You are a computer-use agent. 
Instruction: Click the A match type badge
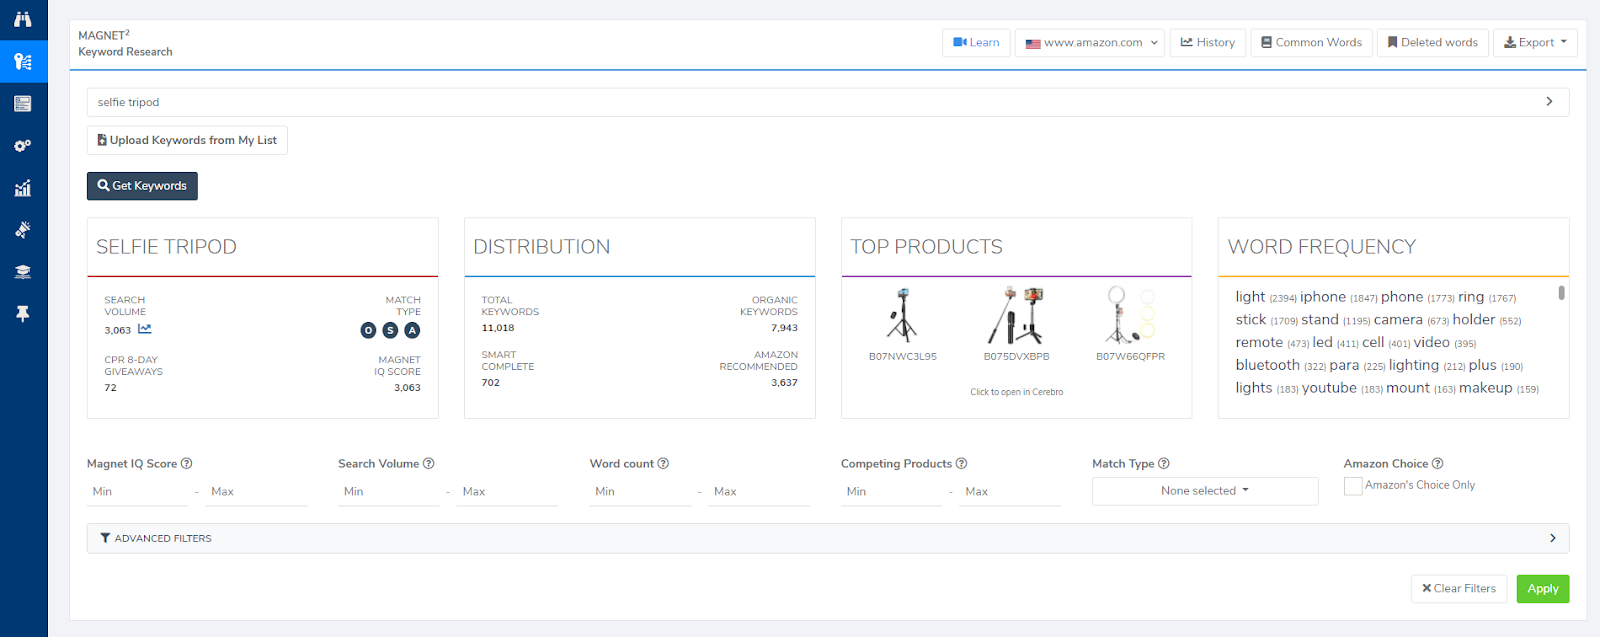tap(412, 330)
